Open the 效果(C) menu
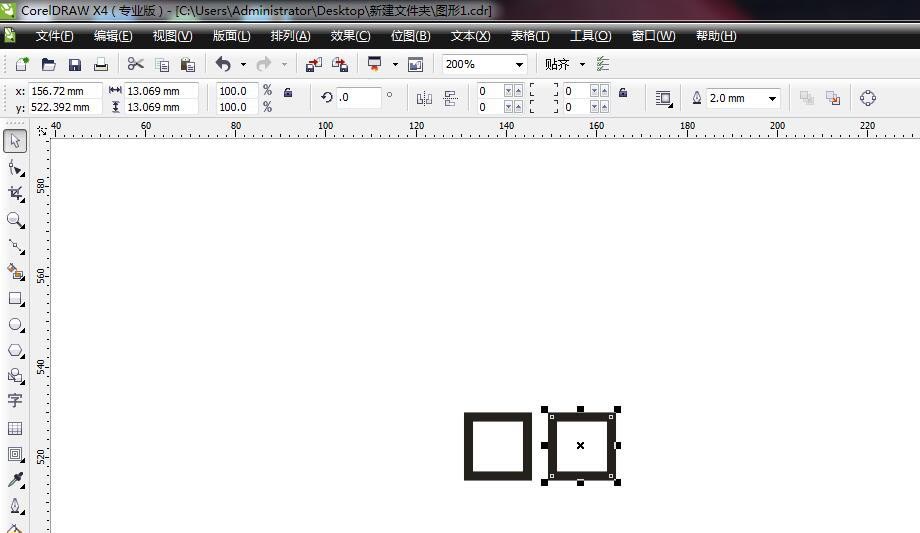 coord(350,36)
